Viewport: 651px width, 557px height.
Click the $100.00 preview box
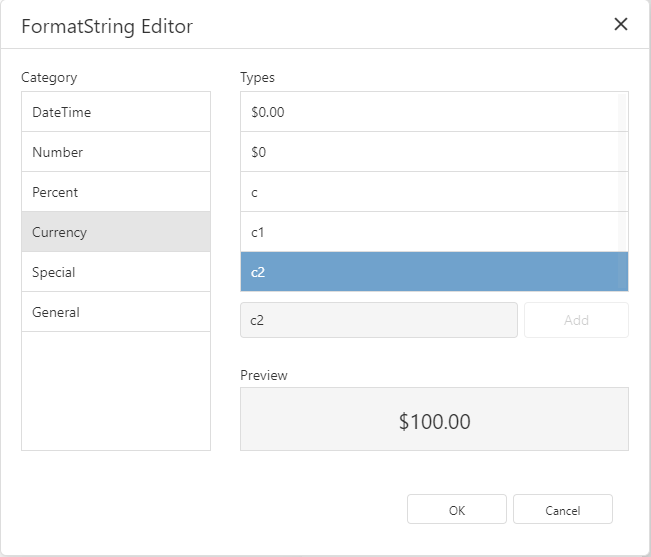click(434, 420)
